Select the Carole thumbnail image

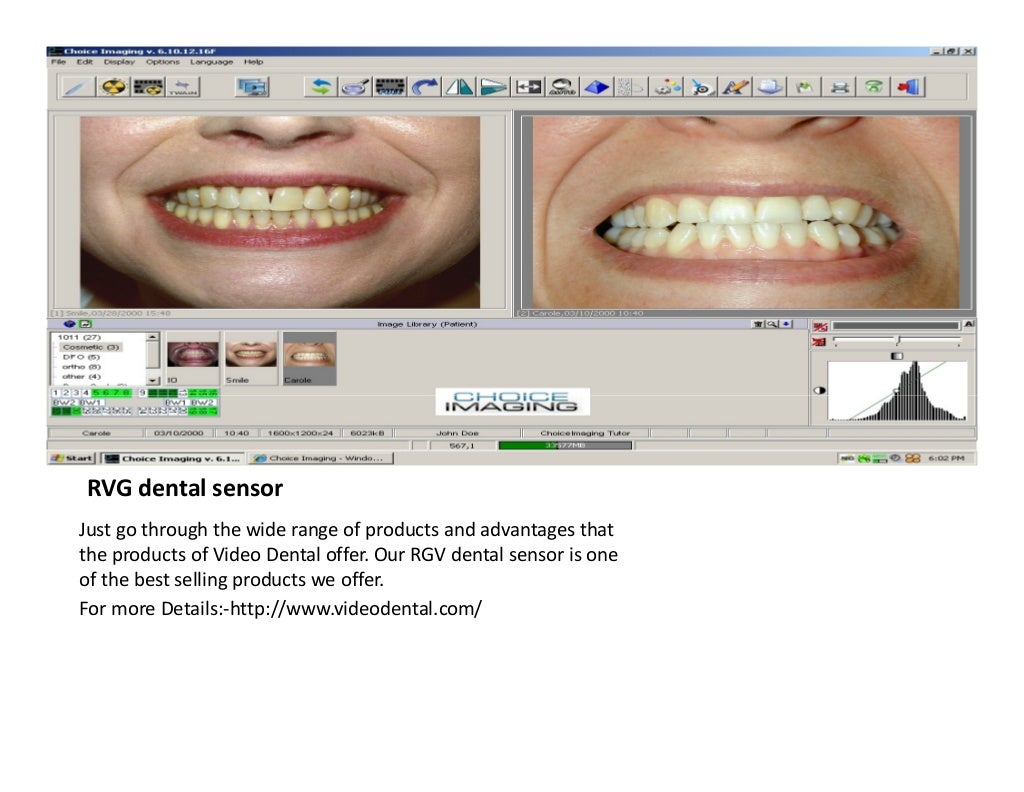tap(310, 358)
